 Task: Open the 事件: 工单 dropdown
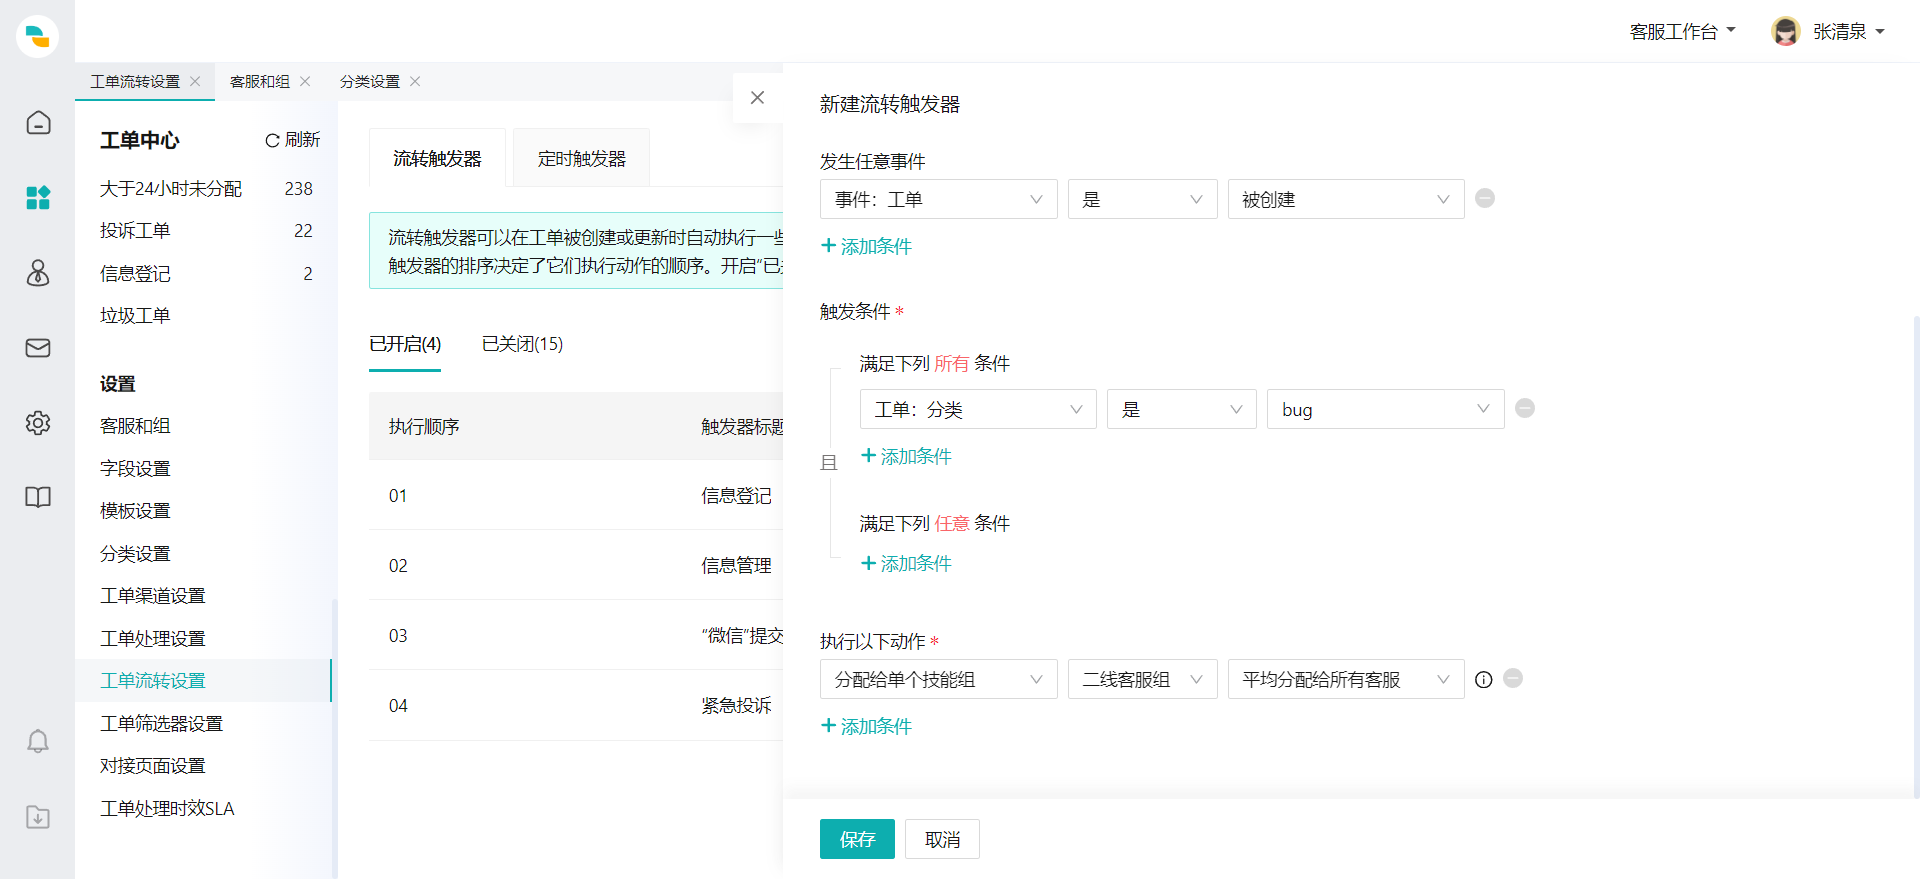click(x=938, y=199)
